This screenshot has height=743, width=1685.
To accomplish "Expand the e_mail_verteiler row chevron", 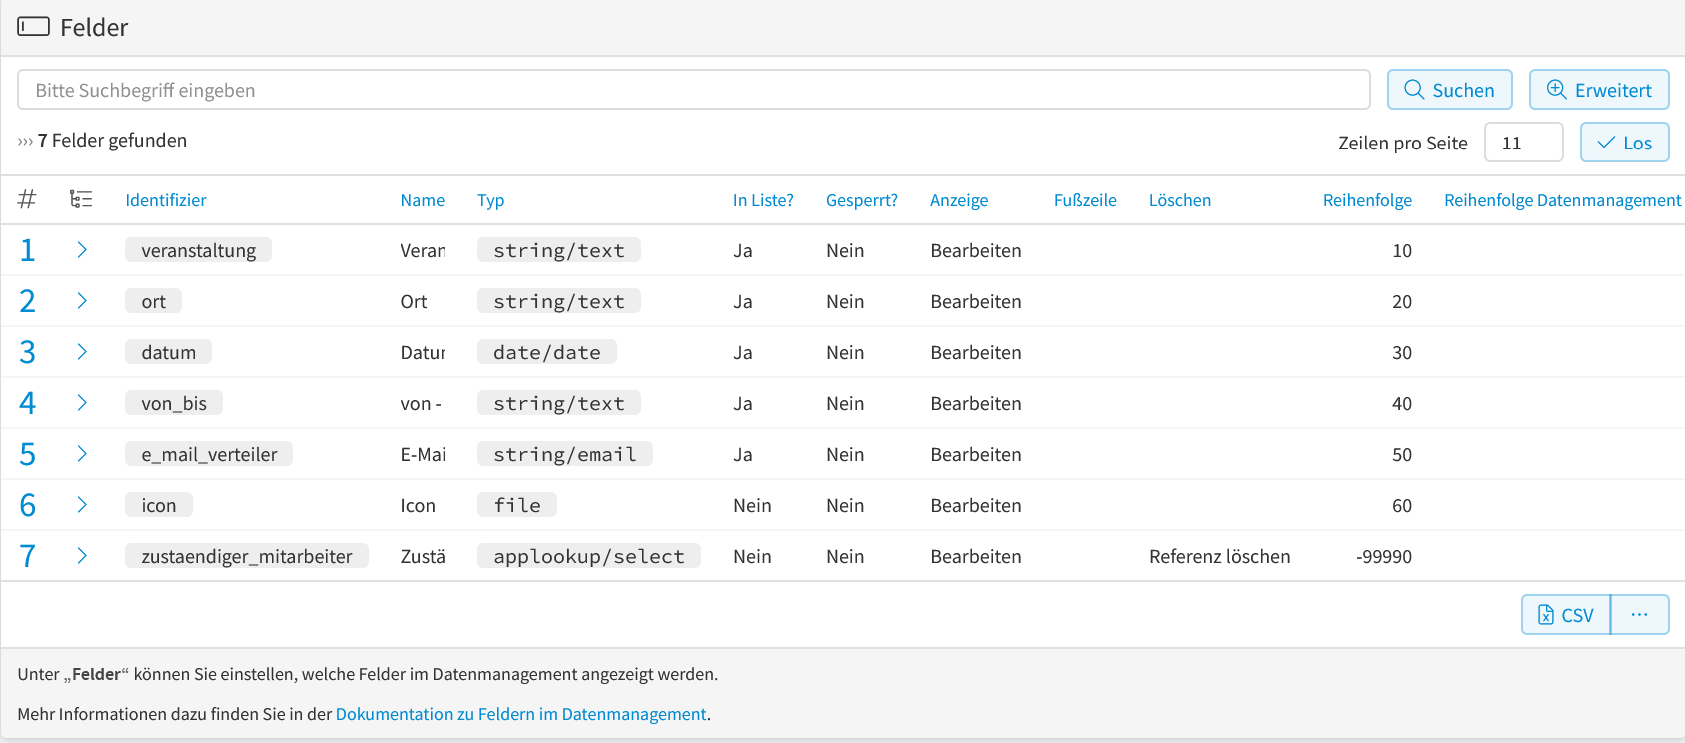I will click(82, 454).
